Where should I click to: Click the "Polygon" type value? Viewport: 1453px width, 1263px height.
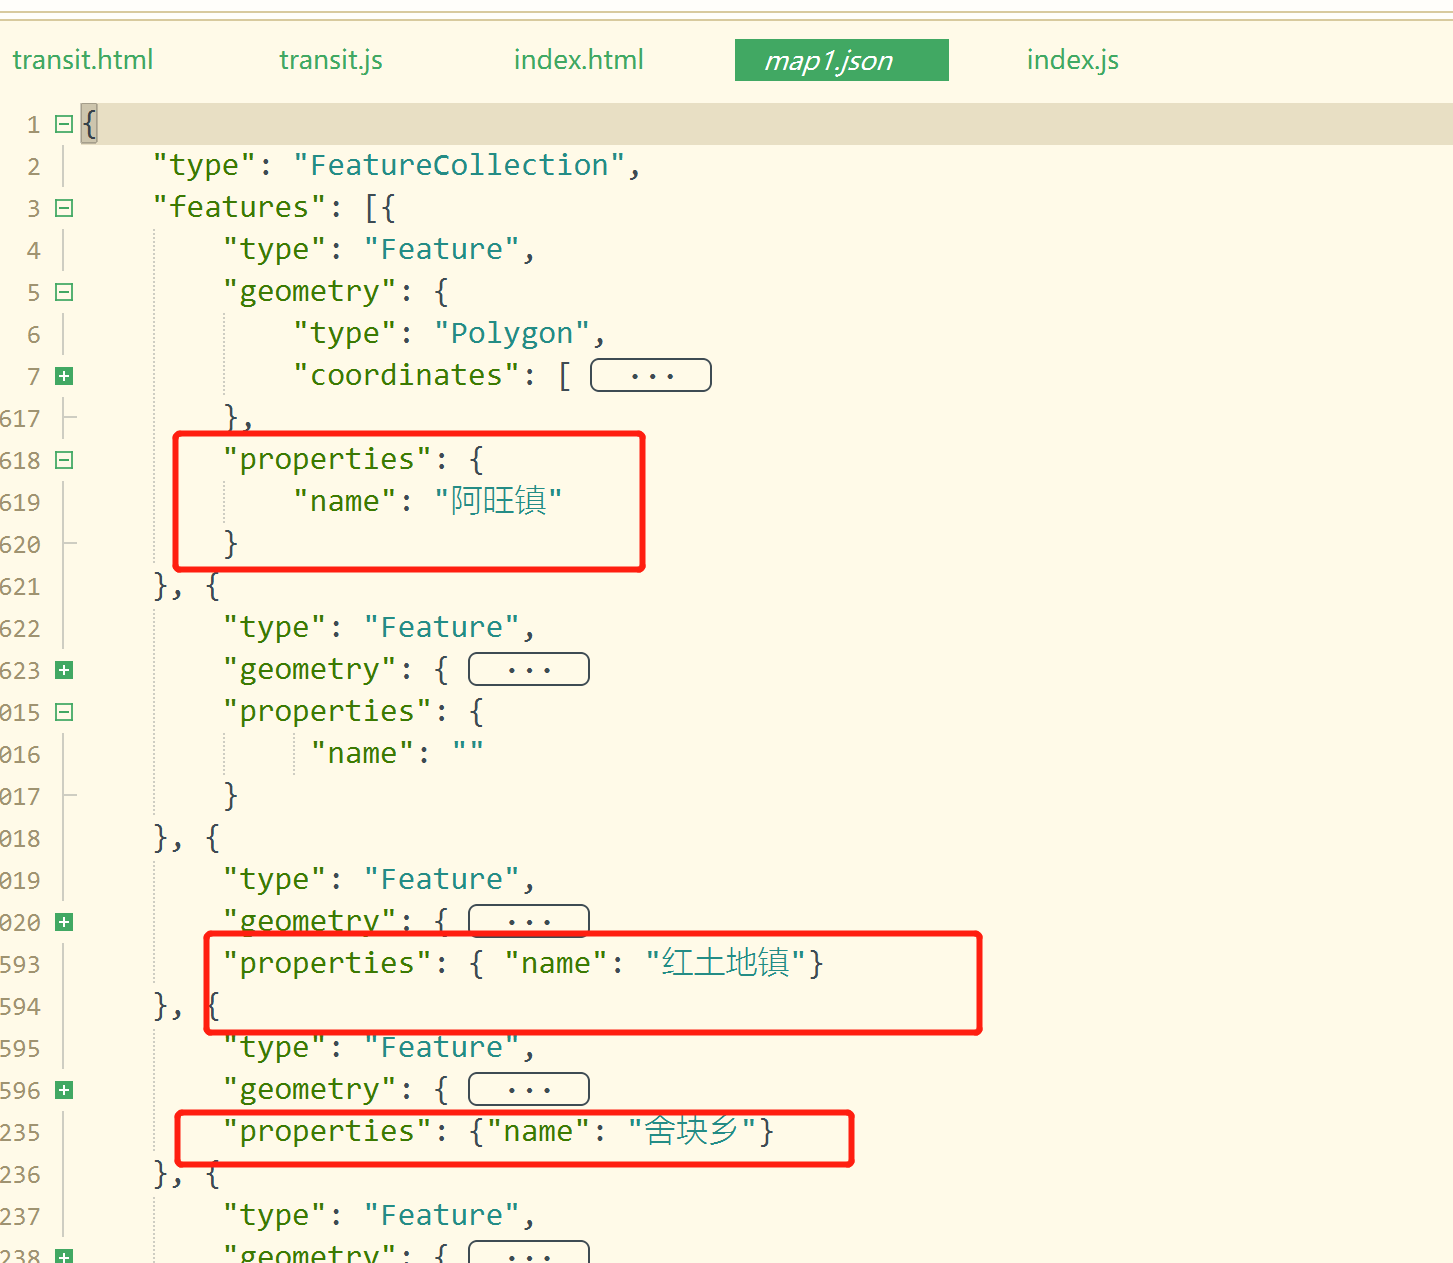click(512, 333)
